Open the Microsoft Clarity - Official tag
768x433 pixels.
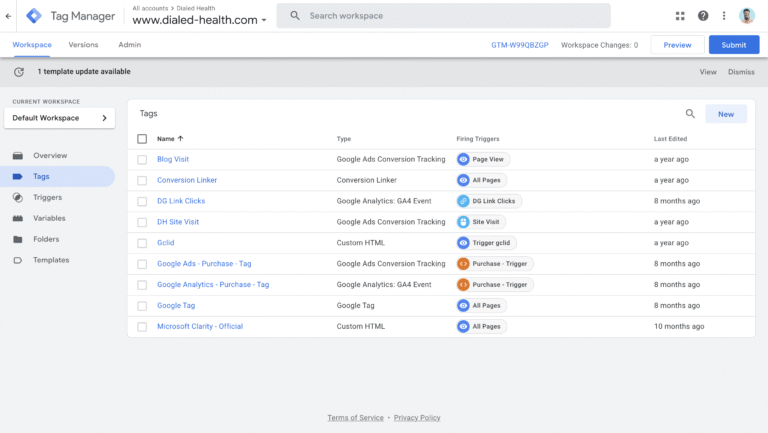click(200, 326)
